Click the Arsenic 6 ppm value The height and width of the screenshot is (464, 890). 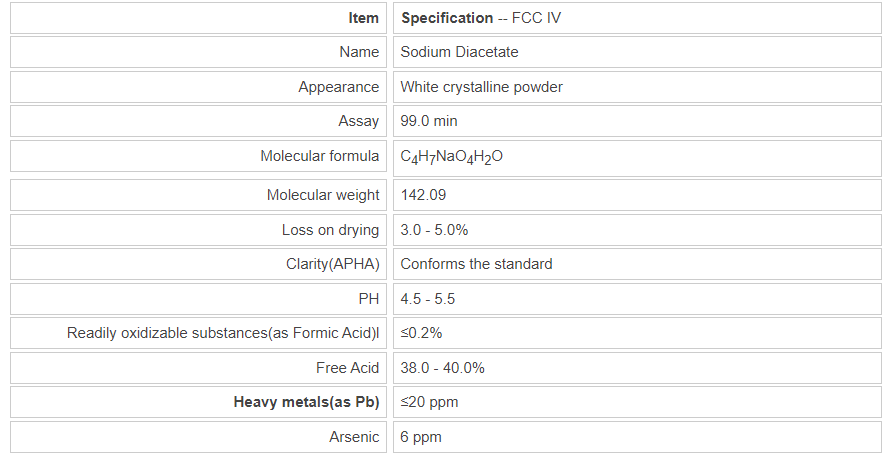[421, 437]
